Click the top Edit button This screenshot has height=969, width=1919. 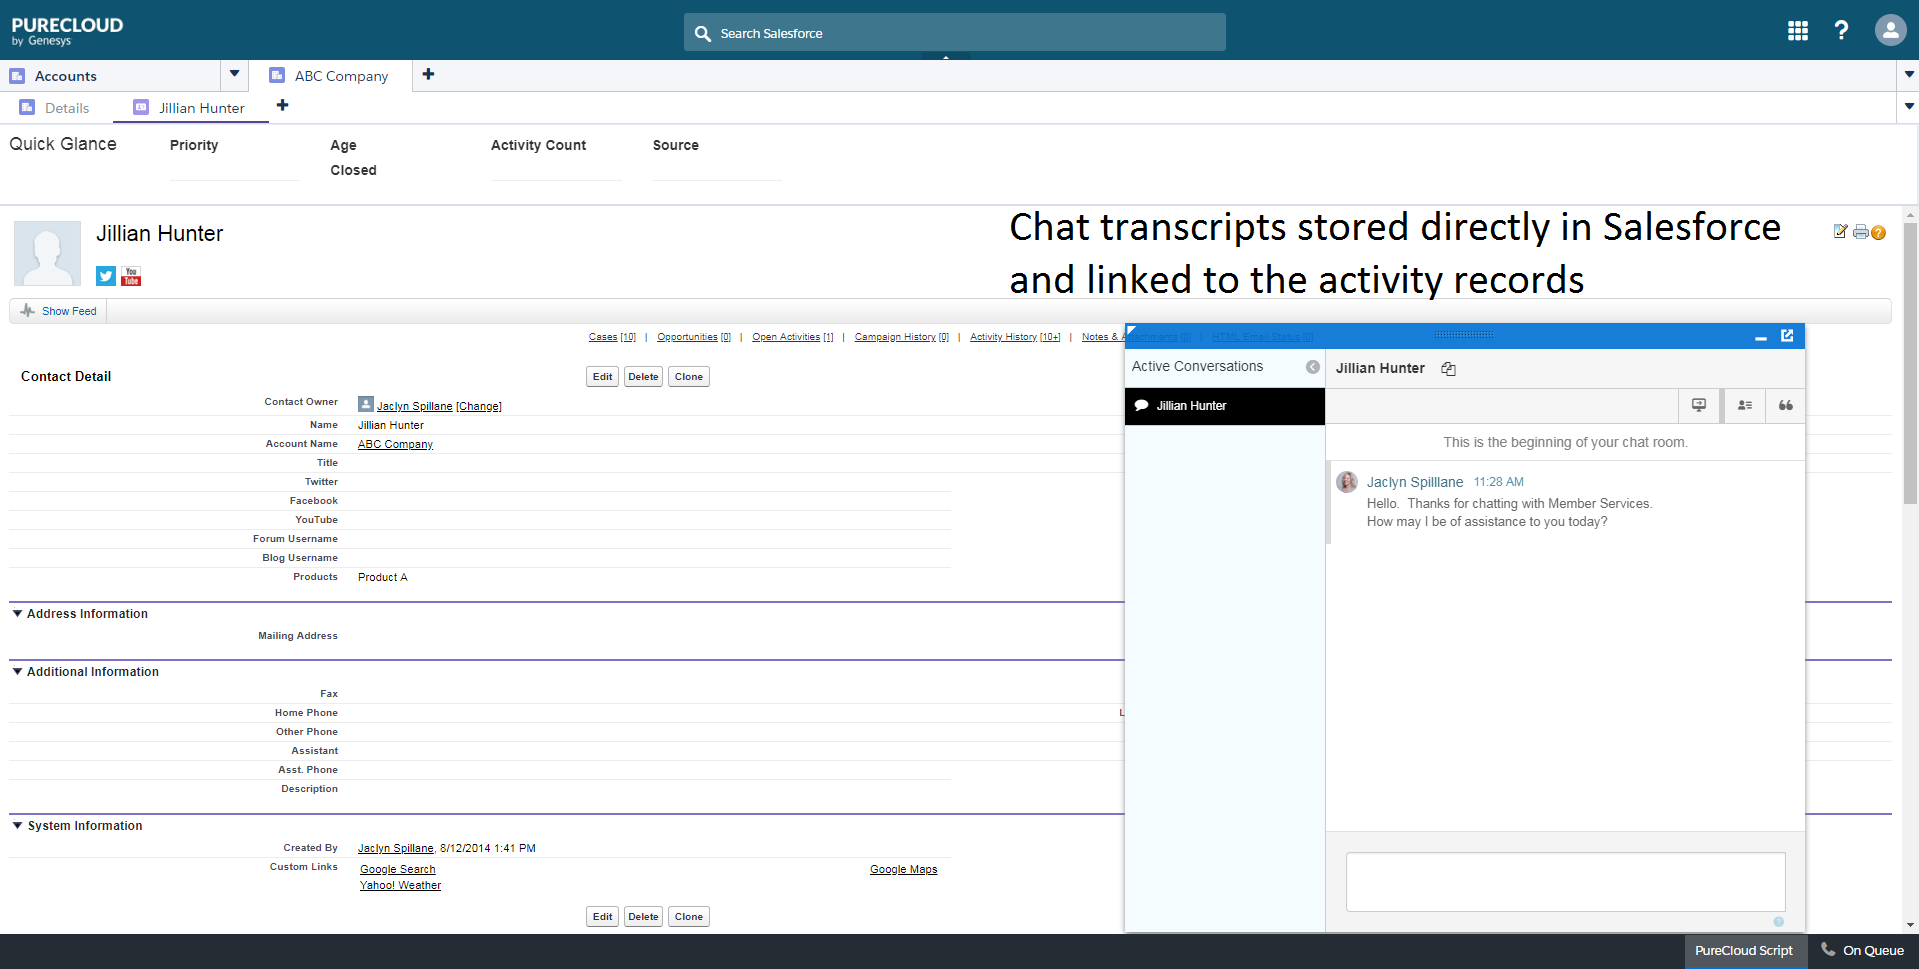603,377
